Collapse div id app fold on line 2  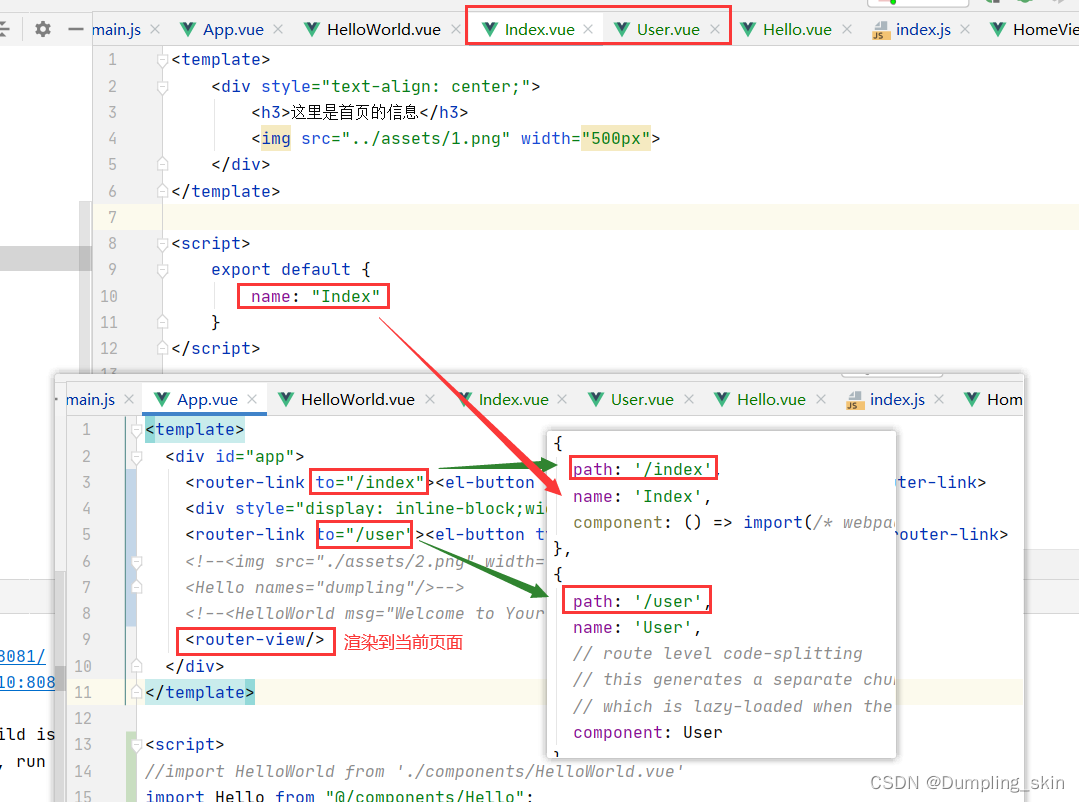(136, 456)
